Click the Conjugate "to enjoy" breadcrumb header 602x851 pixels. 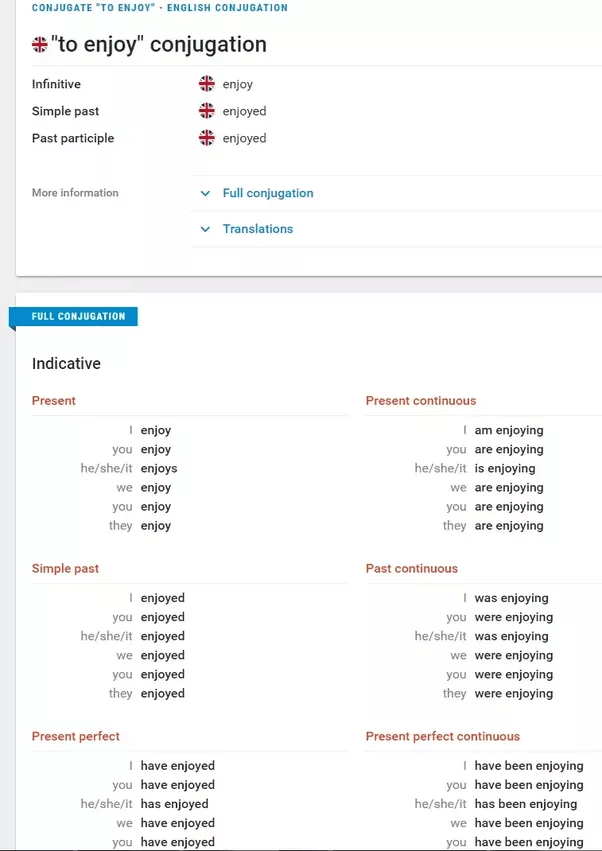[160, 8]
